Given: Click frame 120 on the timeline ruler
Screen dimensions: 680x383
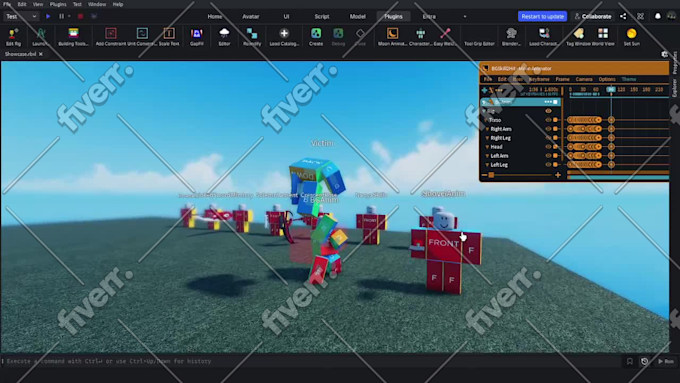Looking at the screenshot, I should click(x=621, y=89).
